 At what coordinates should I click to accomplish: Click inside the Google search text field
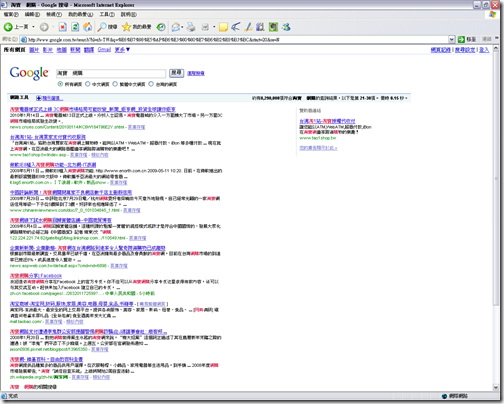pyautogui.click(x=111, y=73)
